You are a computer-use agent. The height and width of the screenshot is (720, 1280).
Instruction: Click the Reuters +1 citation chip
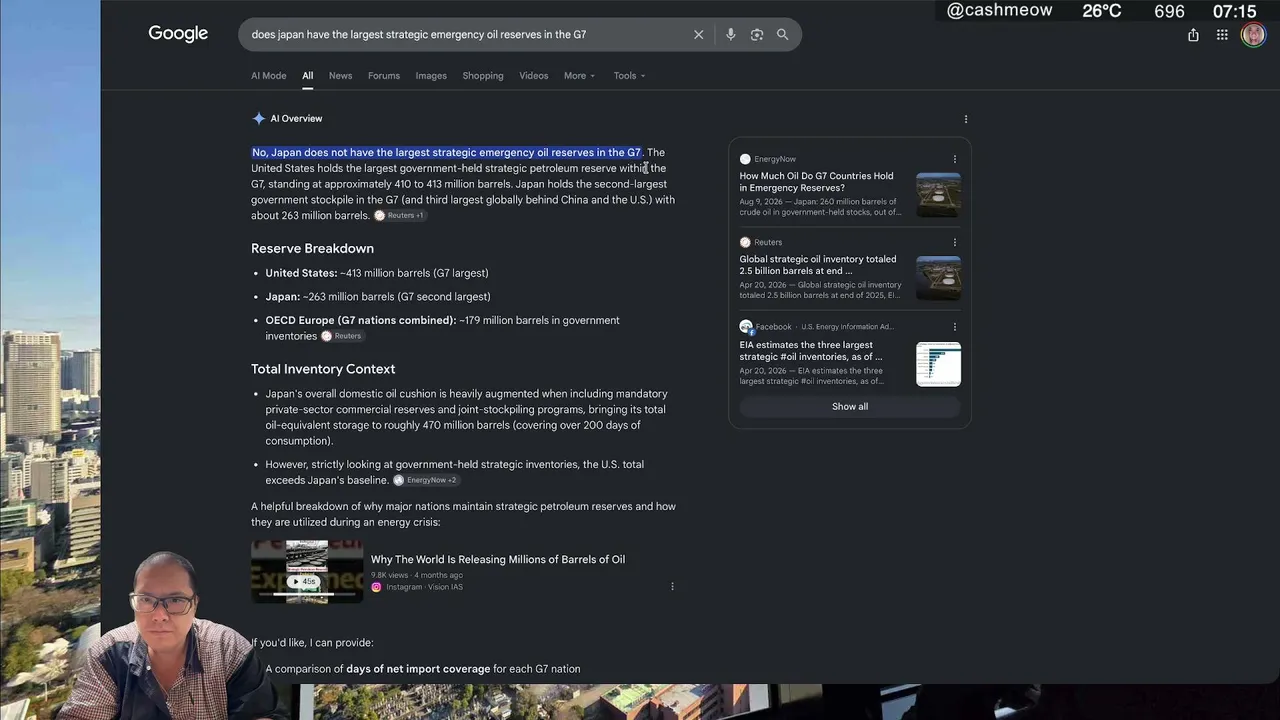399,216
